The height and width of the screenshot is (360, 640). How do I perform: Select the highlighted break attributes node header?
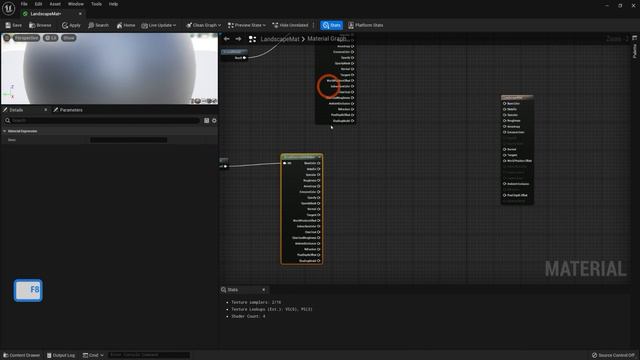(302, 157)
